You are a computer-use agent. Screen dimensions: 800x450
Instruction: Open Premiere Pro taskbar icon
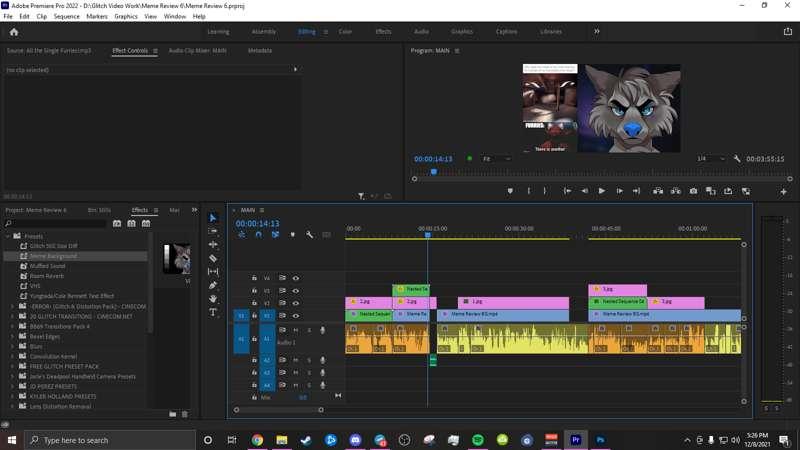click(x=576, y=440)
